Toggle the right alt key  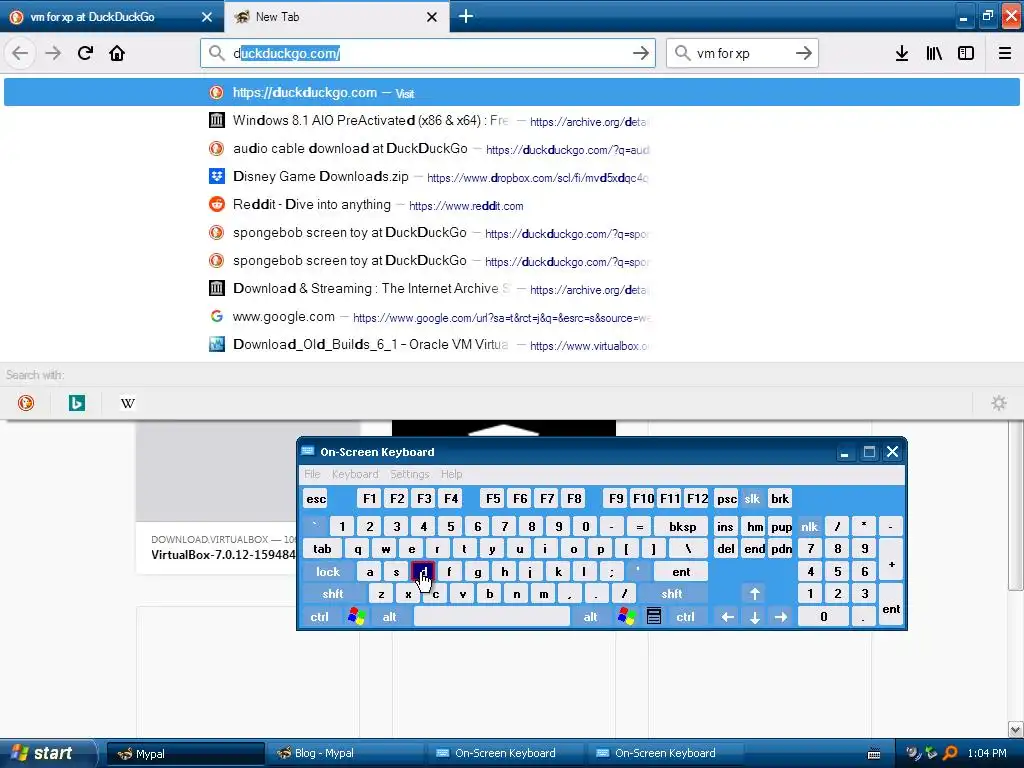(x=590, y=616)
